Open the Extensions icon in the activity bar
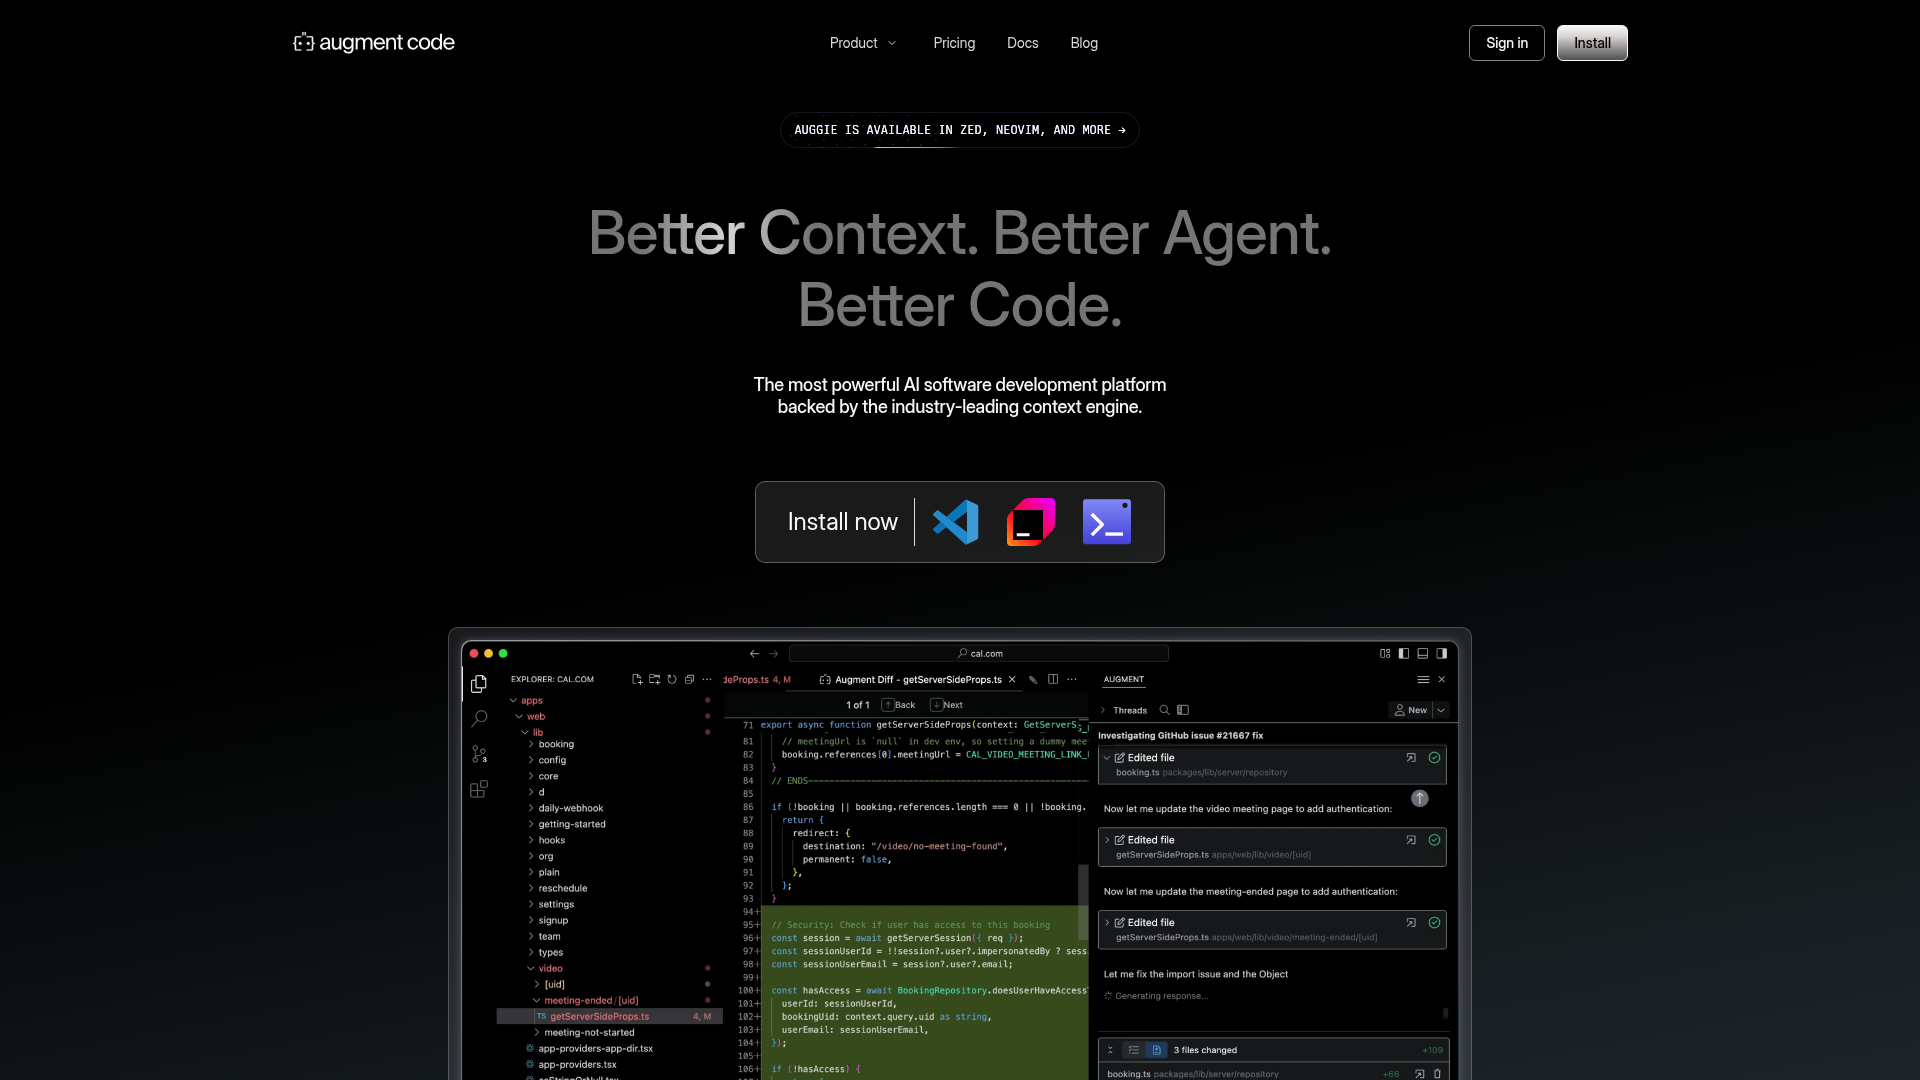1920x1080 pixels. click(x=480, y=790)
